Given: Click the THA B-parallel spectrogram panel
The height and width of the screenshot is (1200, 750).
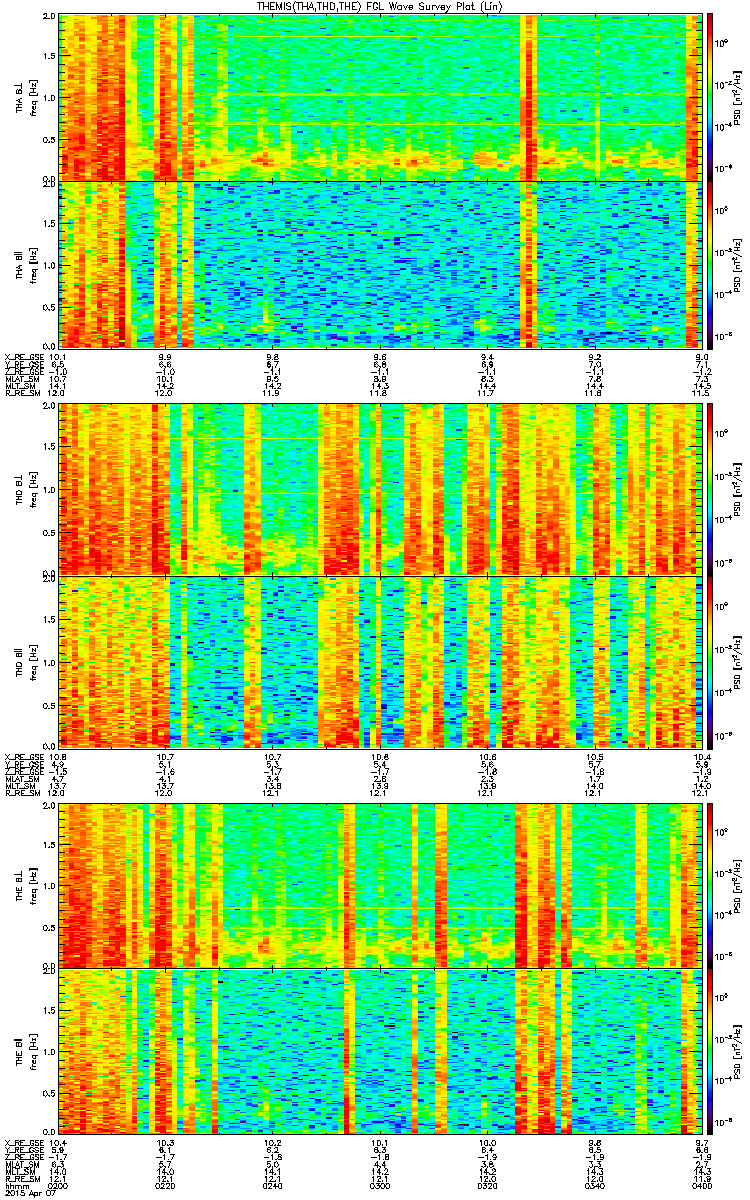Looking at the screenshot, I should click(381, 264).
